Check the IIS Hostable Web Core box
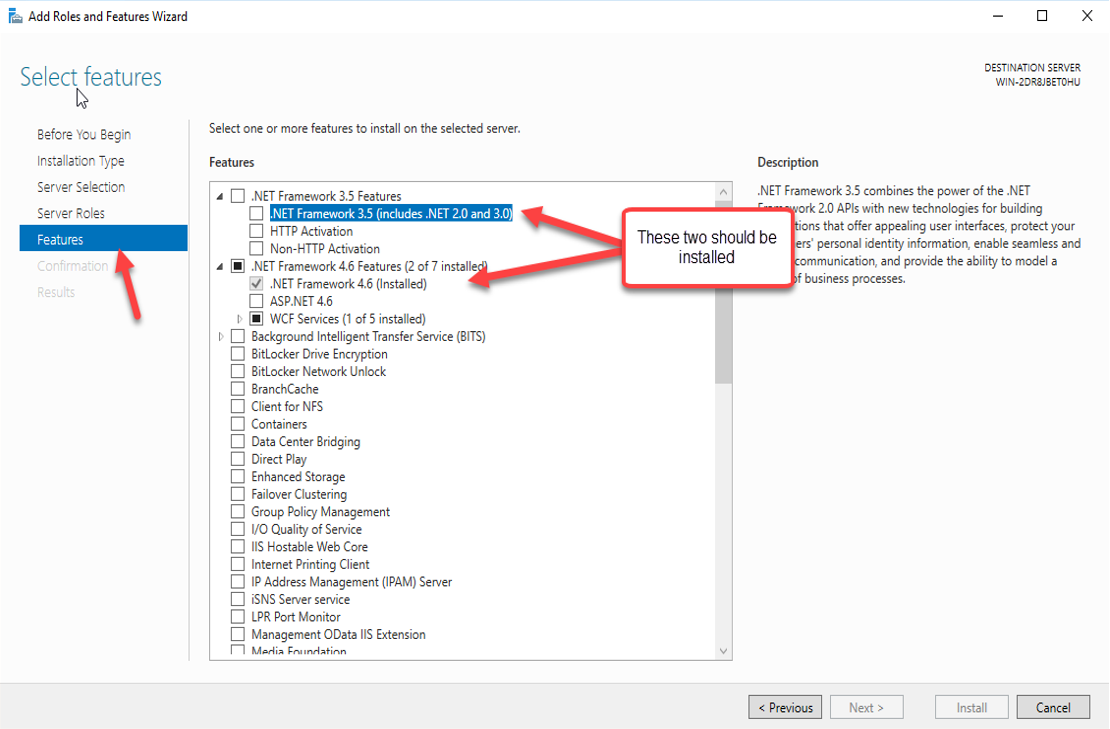The image size is (1110, 729). click(x=238, y=546)
